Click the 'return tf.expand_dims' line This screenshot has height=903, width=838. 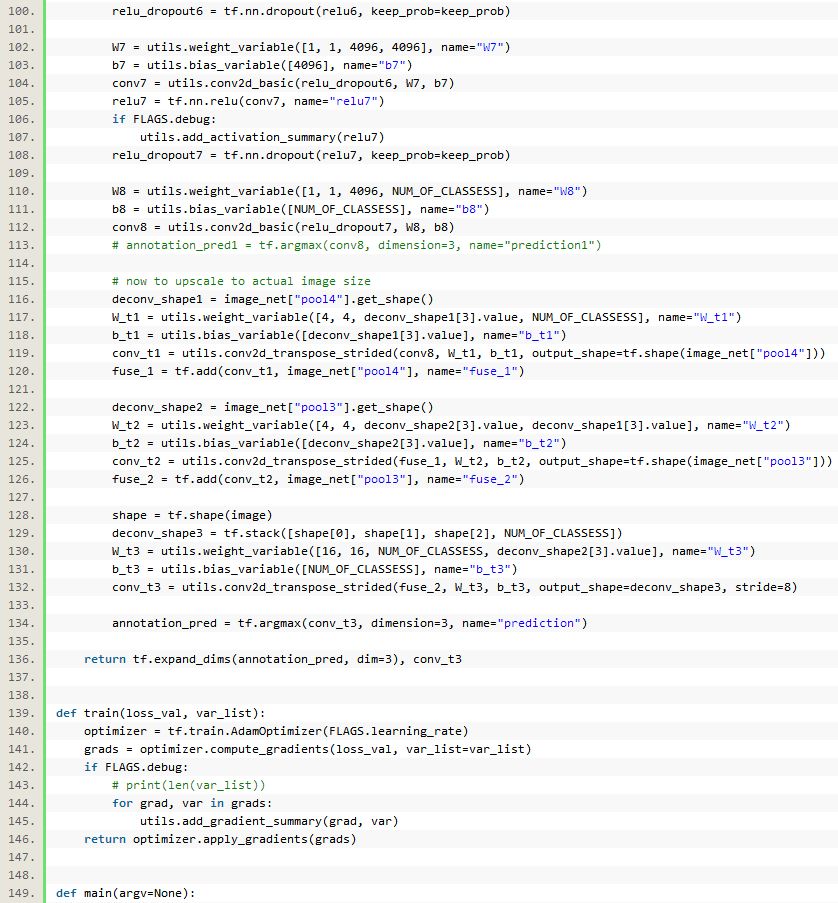click(272, 659)
